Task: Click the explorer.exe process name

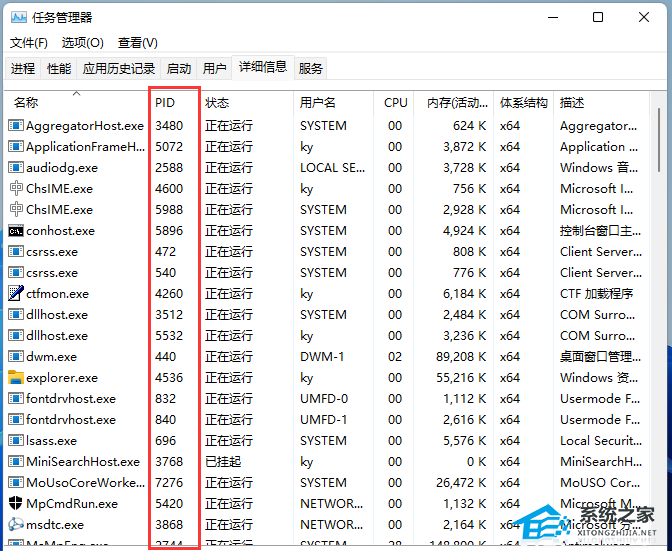Action: pyautogui.click(x=62, y=377)
